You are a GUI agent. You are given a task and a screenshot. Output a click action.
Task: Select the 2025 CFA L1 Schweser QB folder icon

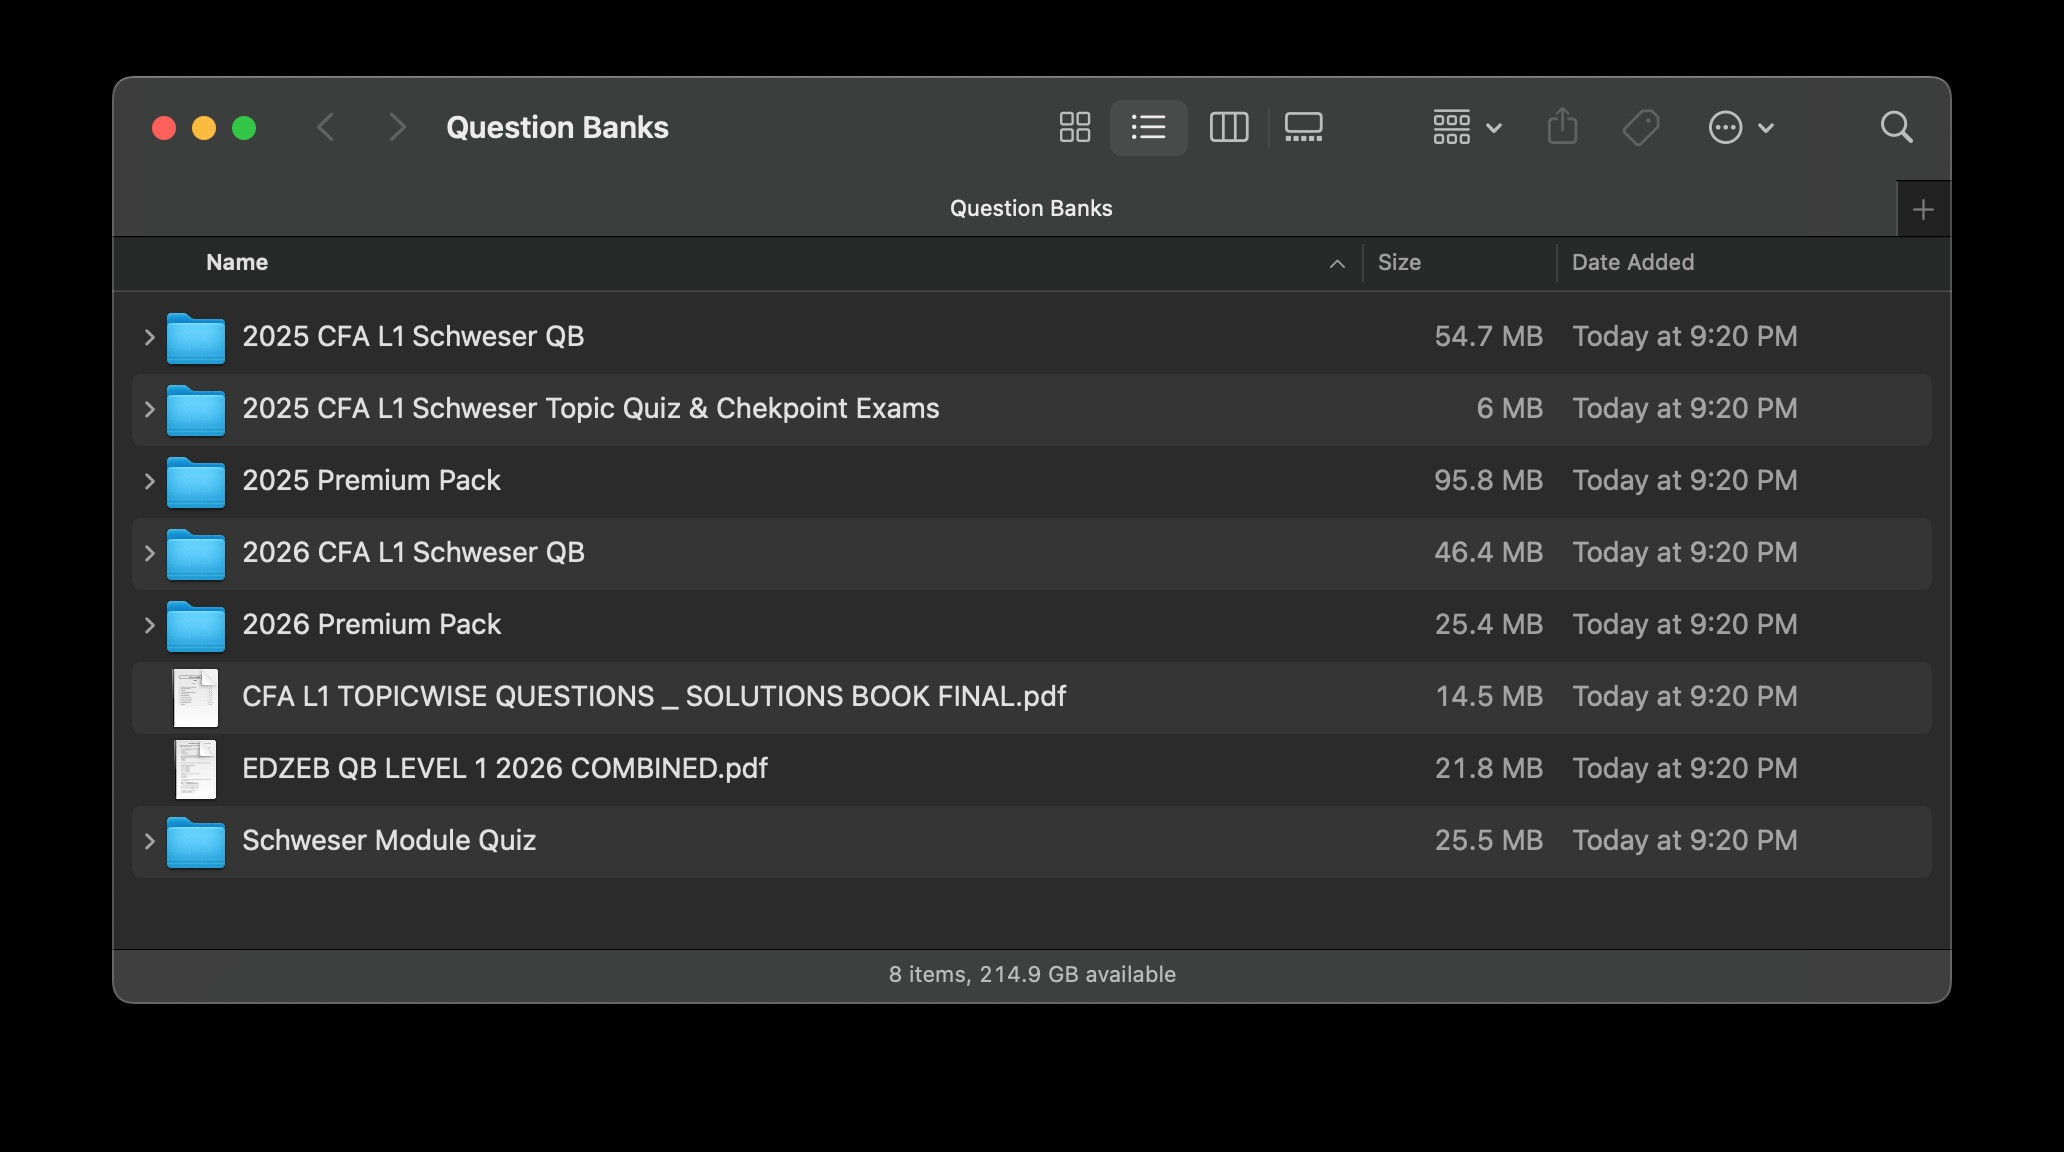click(x=196, y=338)
